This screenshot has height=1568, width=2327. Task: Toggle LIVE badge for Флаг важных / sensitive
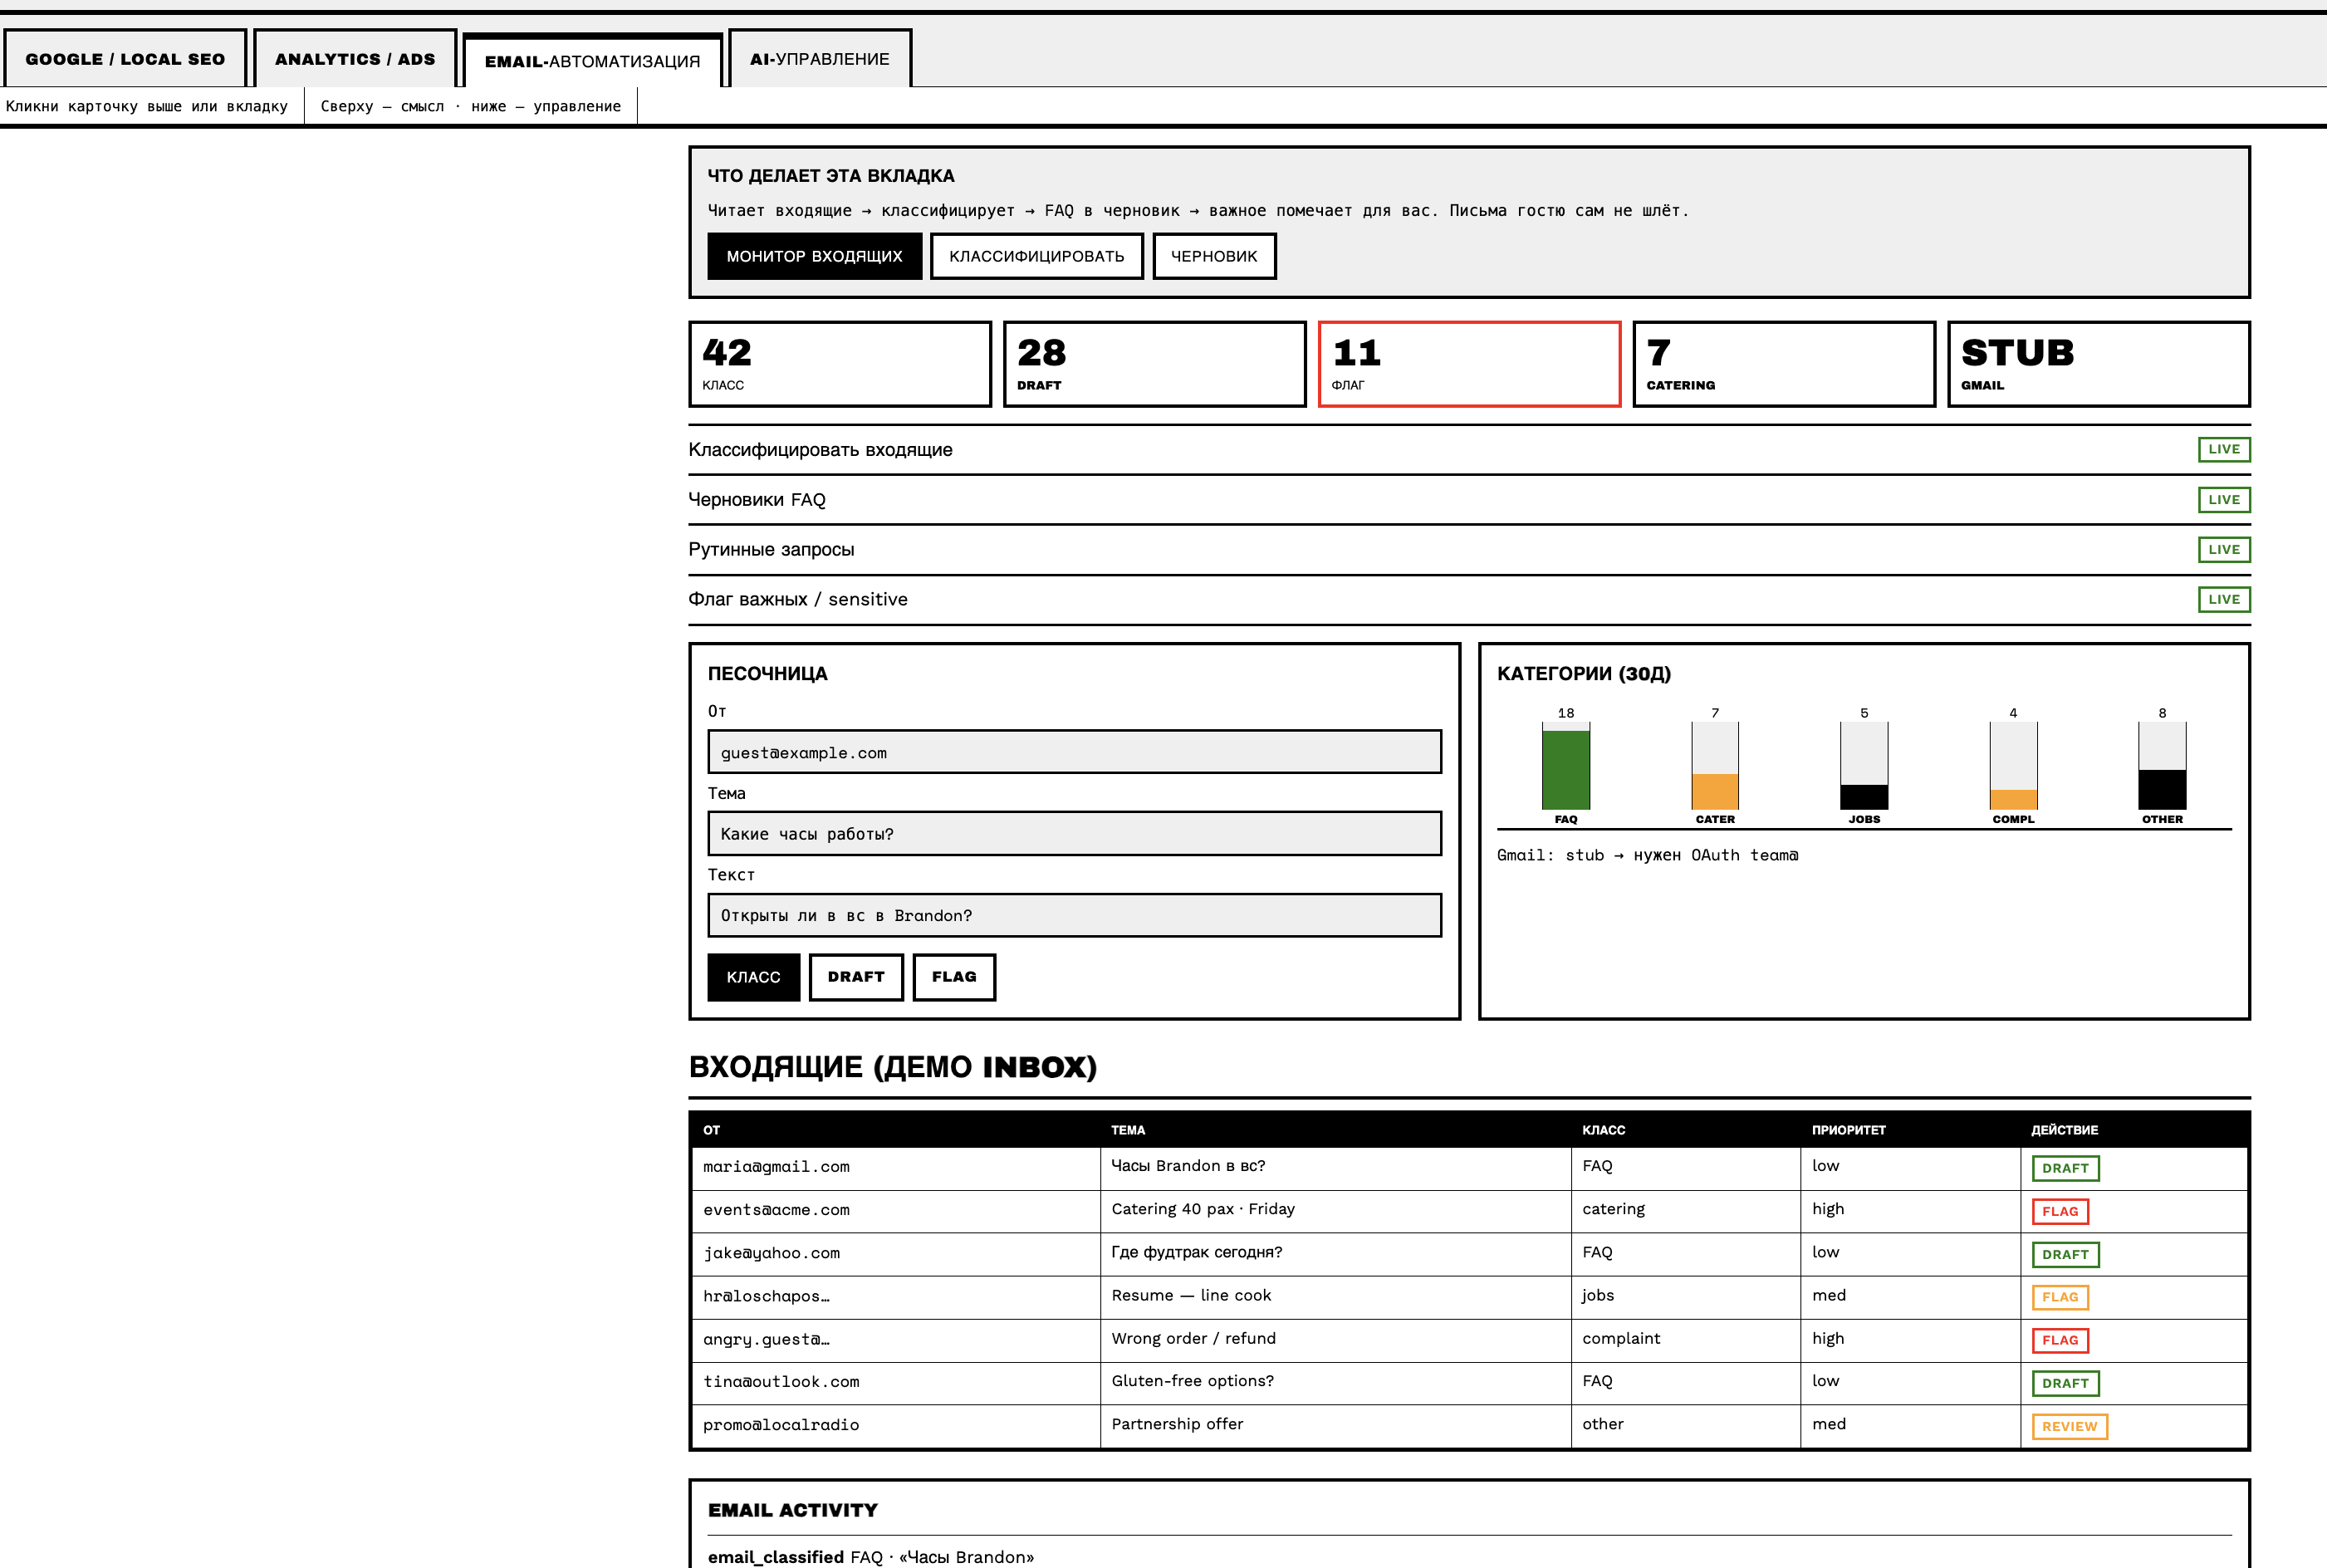2224,599
